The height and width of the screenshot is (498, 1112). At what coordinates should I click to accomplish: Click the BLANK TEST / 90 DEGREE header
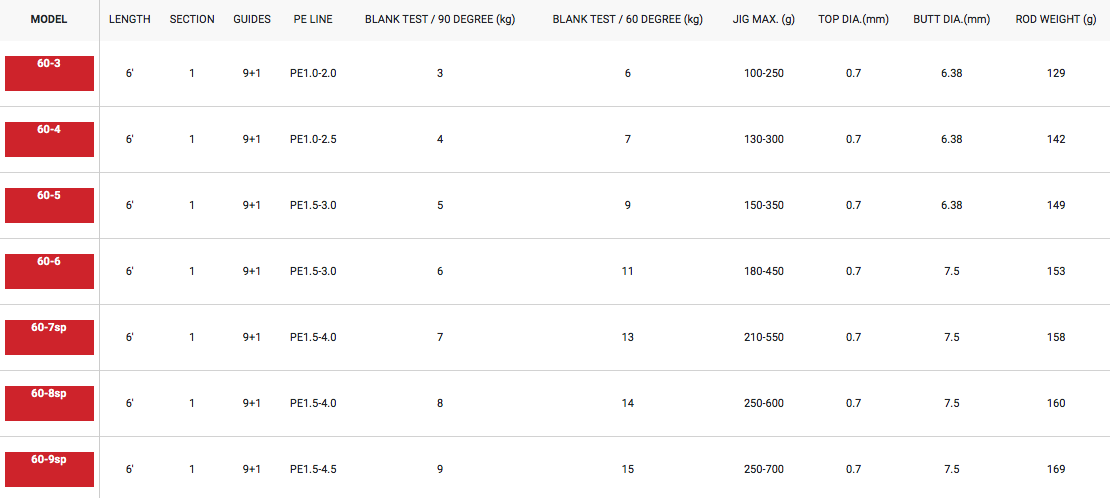pos(440,20)
